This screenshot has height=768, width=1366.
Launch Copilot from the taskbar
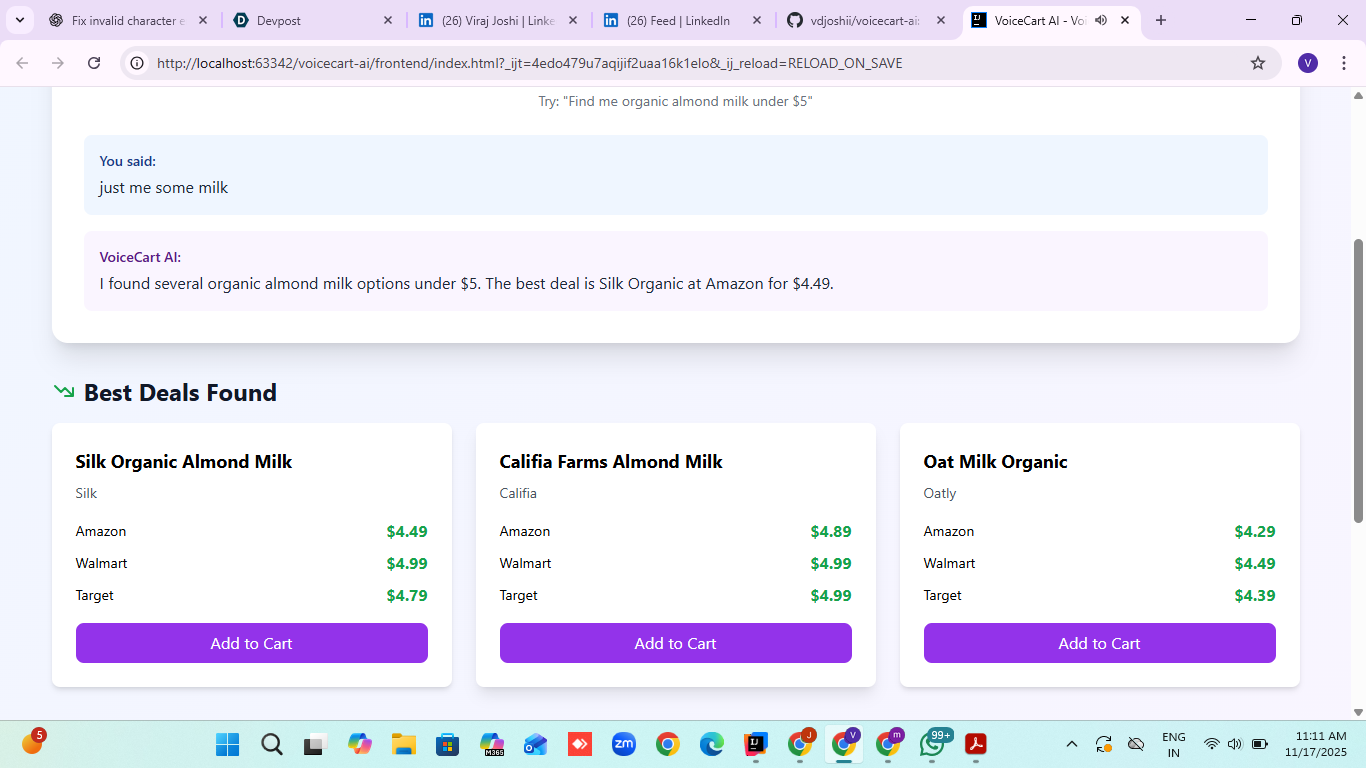(360, 744)
